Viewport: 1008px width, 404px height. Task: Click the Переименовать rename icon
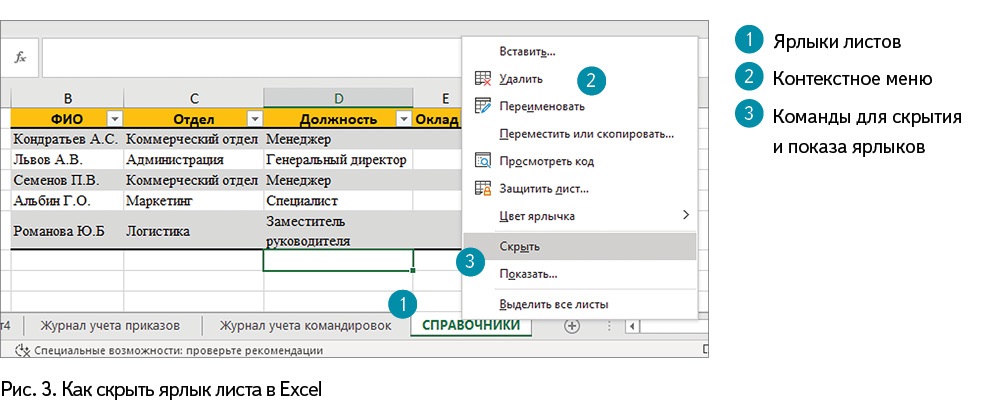[x=483, y=105]
